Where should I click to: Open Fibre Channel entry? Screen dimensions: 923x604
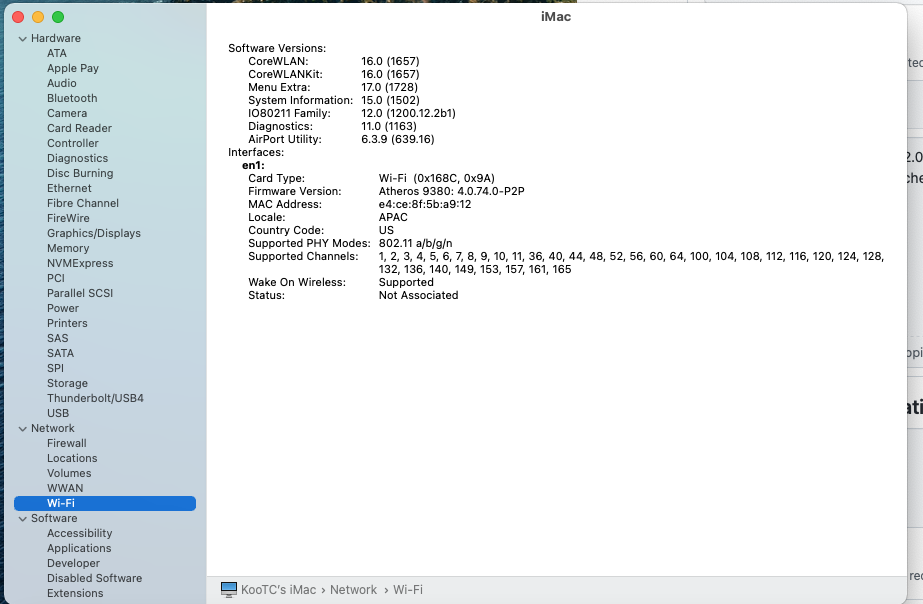coord(83,203)
